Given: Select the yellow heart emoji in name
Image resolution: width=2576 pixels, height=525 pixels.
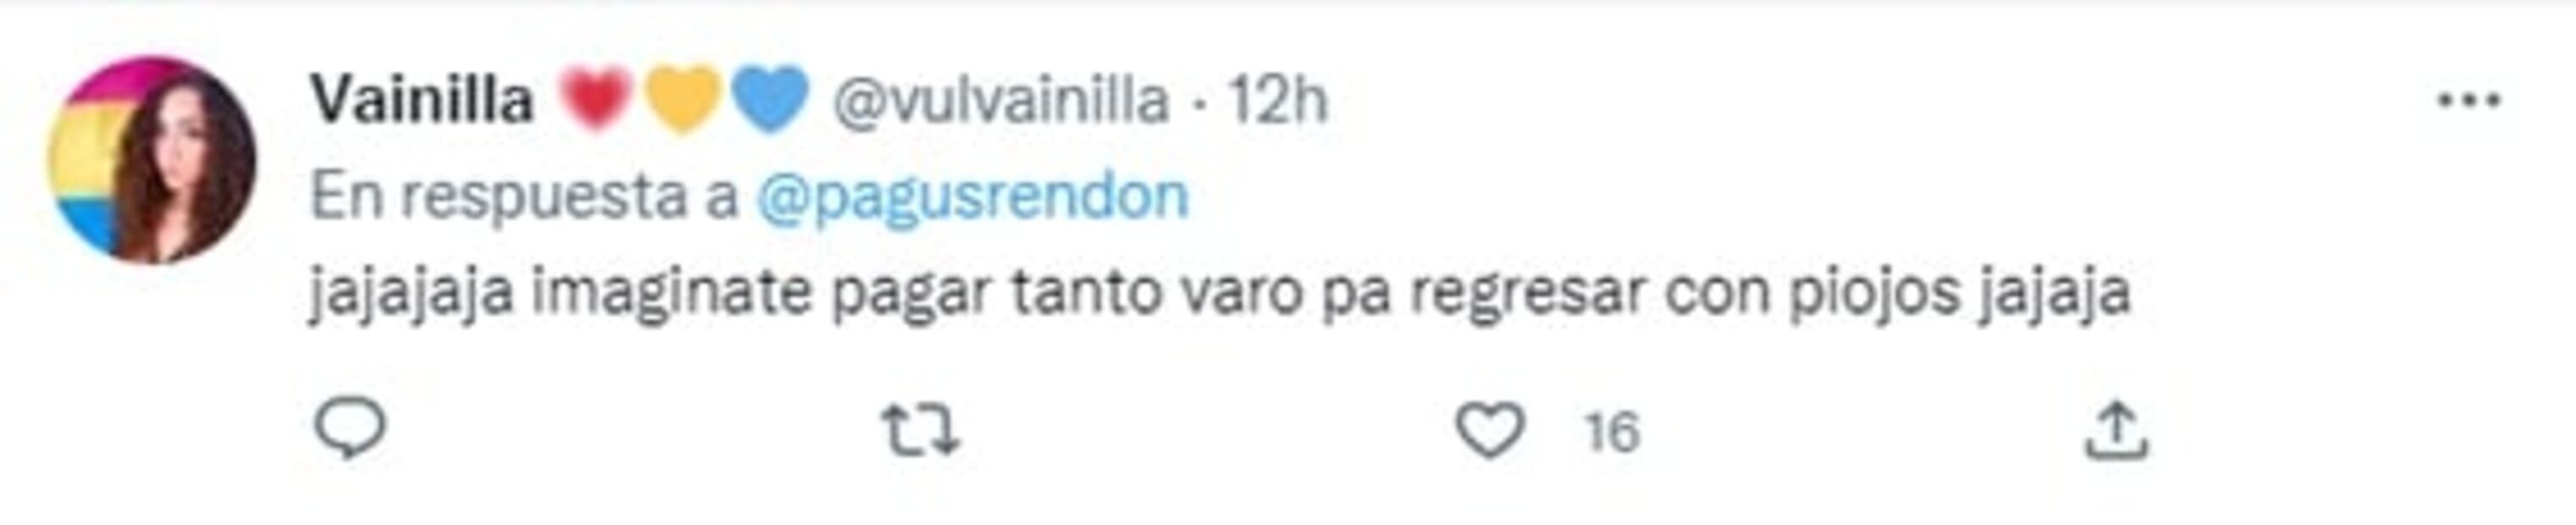Looking at the screenshot, I should [681, 99].
